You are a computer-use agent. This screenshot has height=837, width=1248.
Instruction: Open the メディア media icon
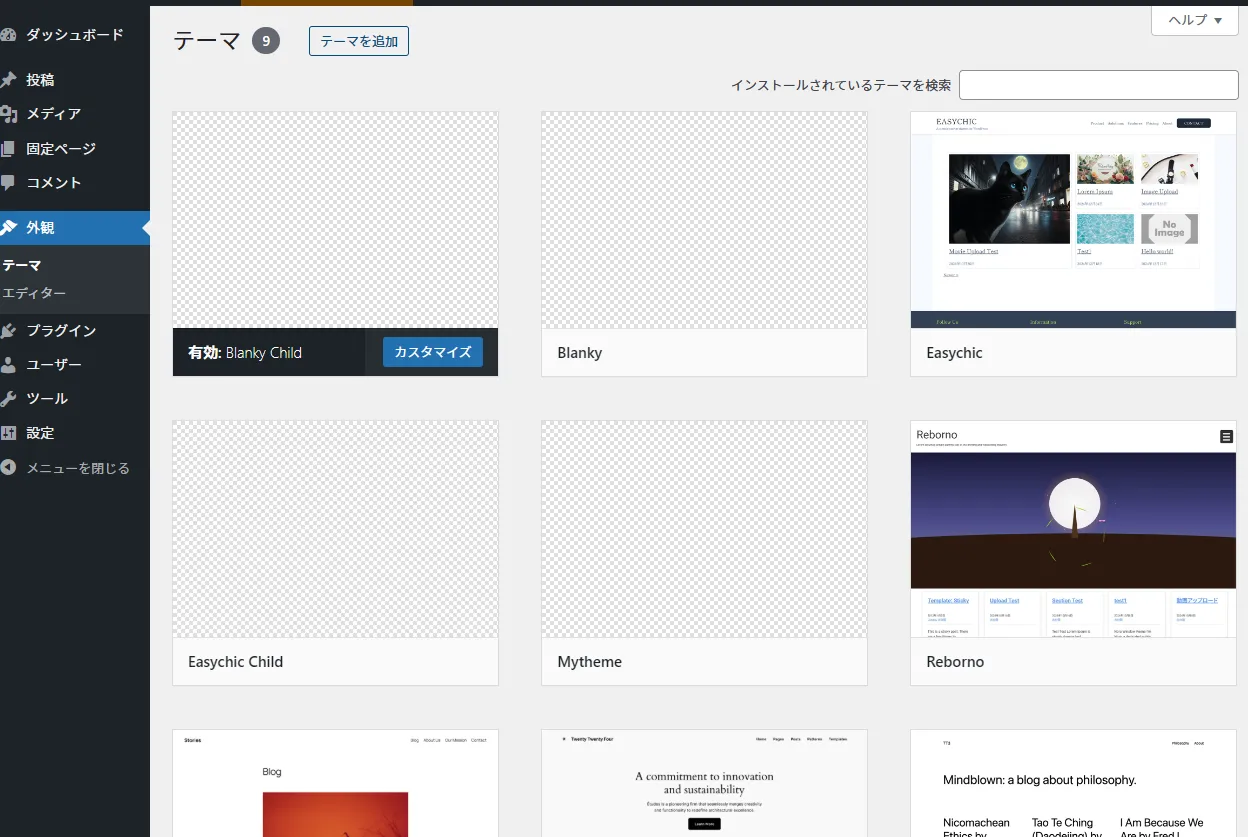(8, 114)
